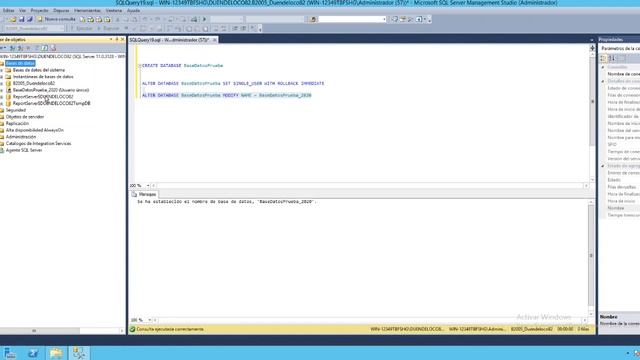Click the Database Engine query icon
640x360 pixels.
pos(83,19)
